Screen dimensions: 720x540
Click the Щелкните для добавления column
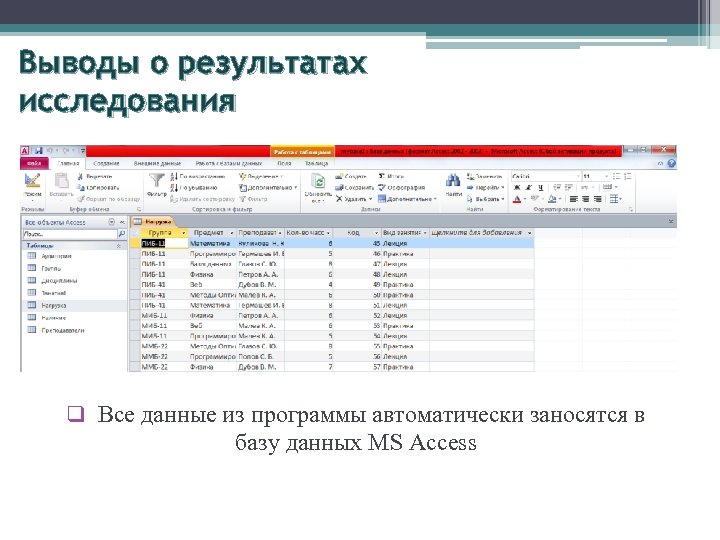[x=481, y=233]
